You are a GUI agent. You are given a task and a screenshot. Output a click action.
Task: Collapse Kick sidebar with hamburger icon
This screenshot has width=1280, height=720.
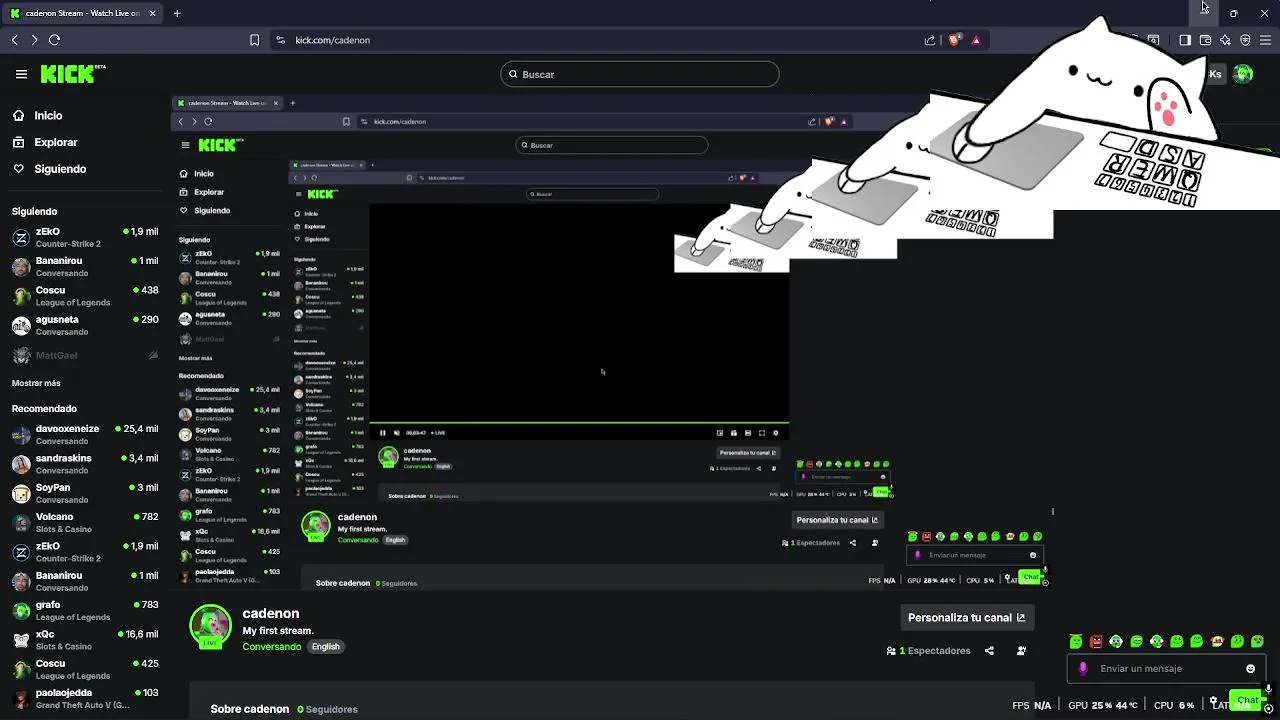[x=21, y=74]
